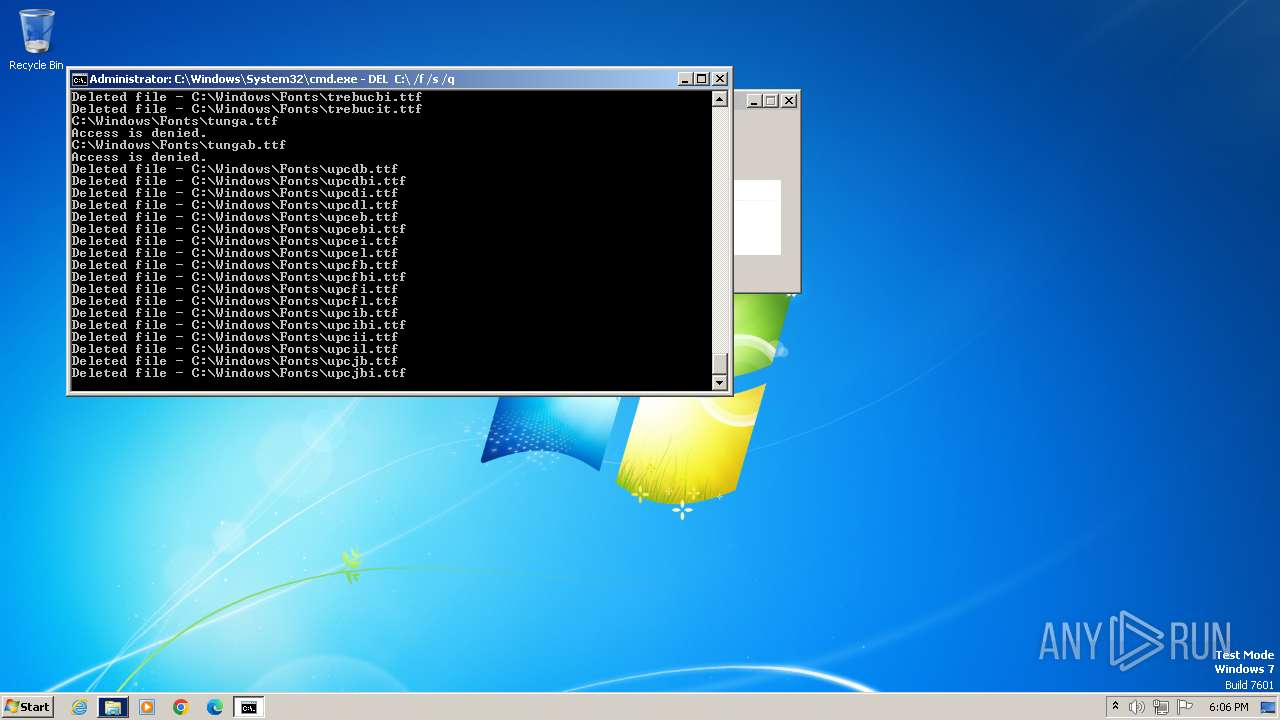Click the line ending in upcjb.ttf
Viewport: 1280px width, 720px height.
(x=235, y=361)
